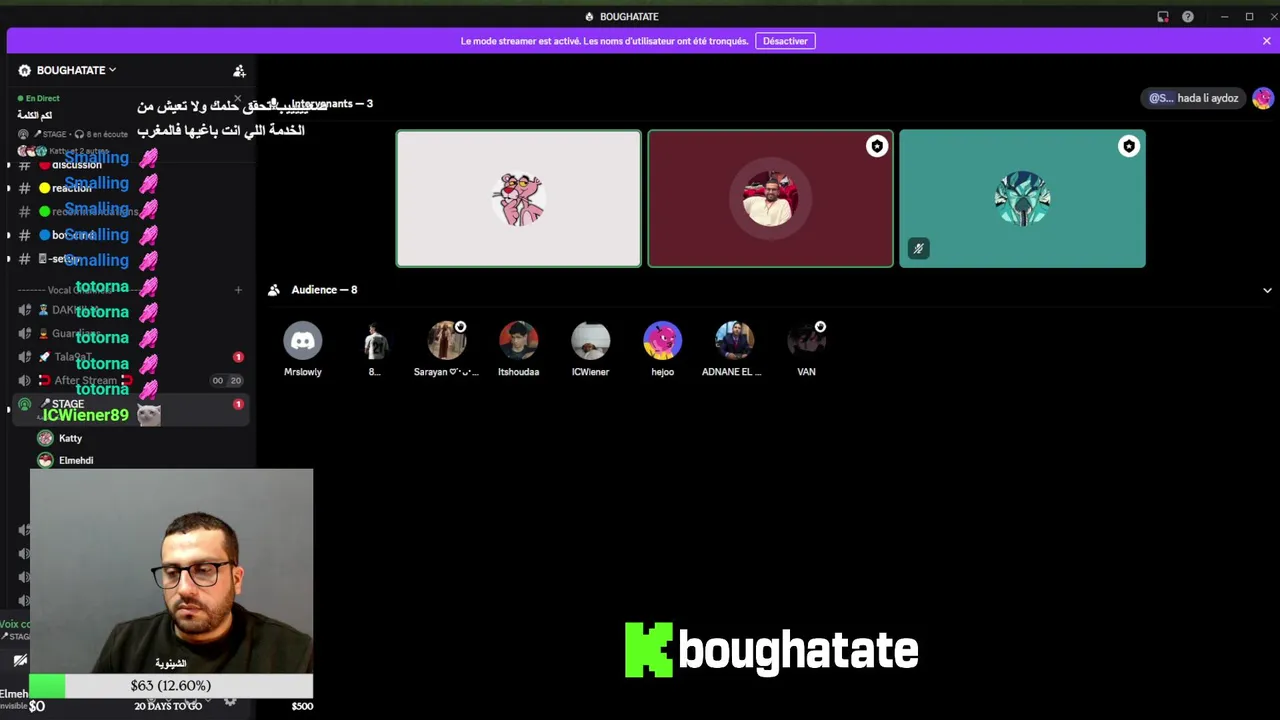Open Mrslowly audience member avatar
The width and height of the screenshot is (1280, 720).
click(x=302, y=340)
